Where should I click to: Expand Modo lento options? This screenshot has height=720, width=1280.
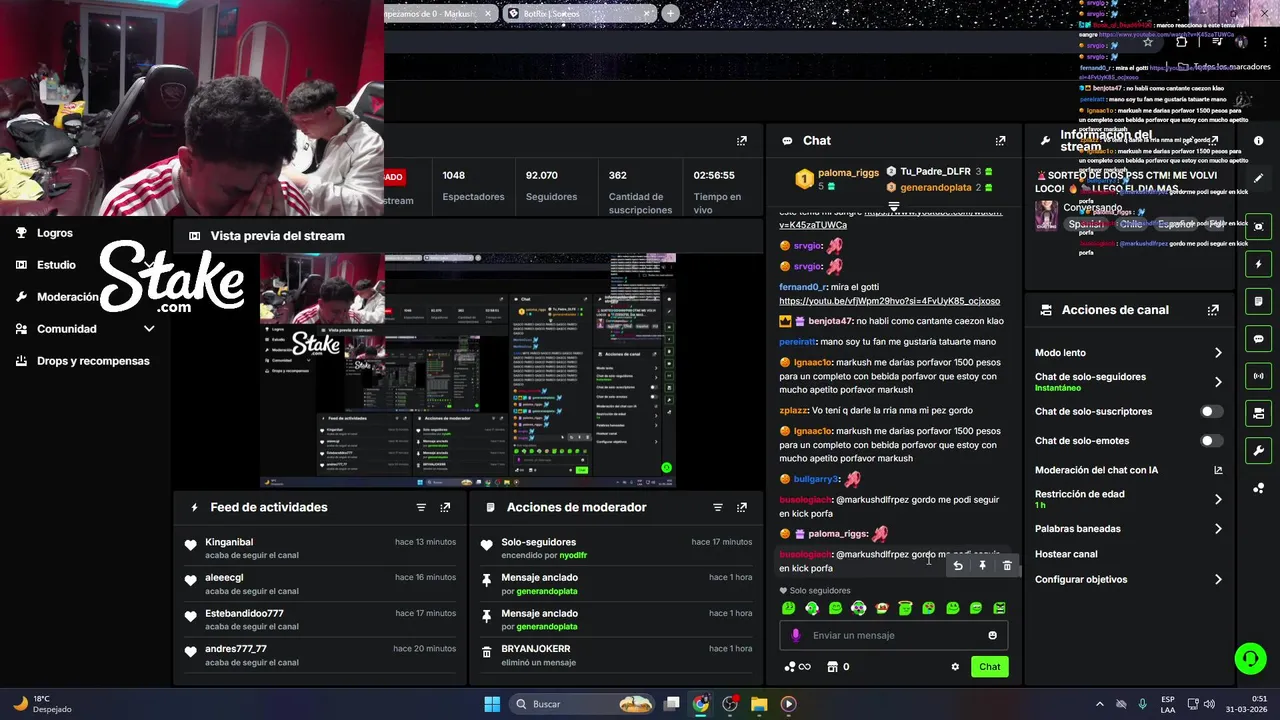pyautogui.click(x=1218, y=353)
